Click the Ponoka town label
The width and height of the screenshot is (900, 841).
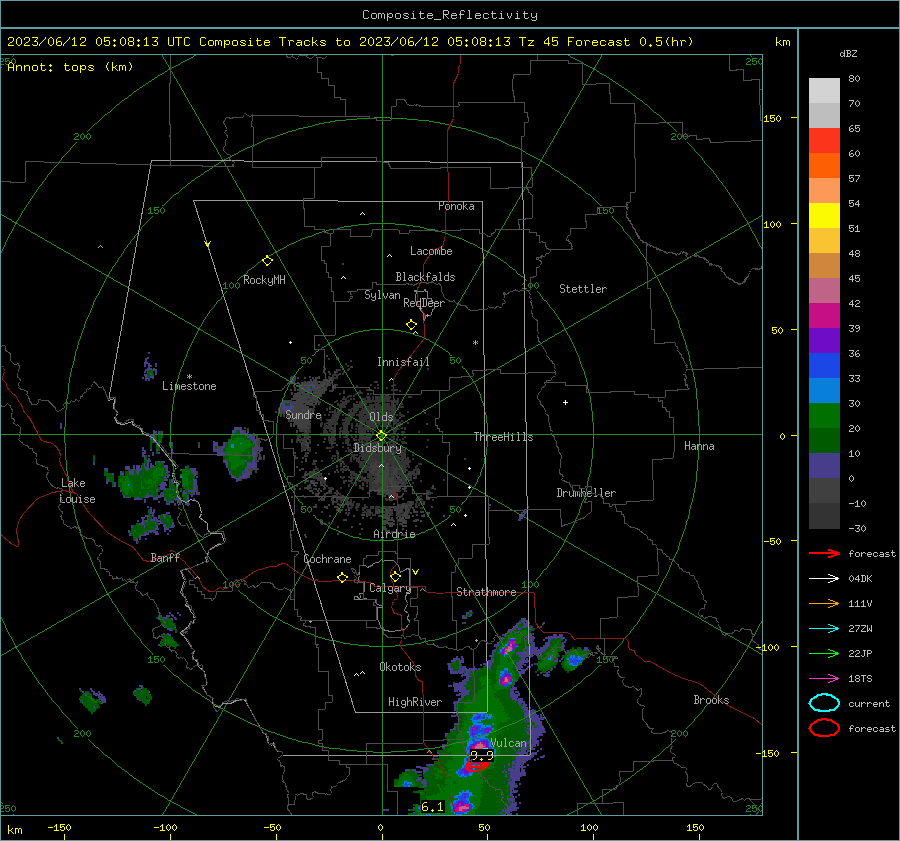click(456, 206)
